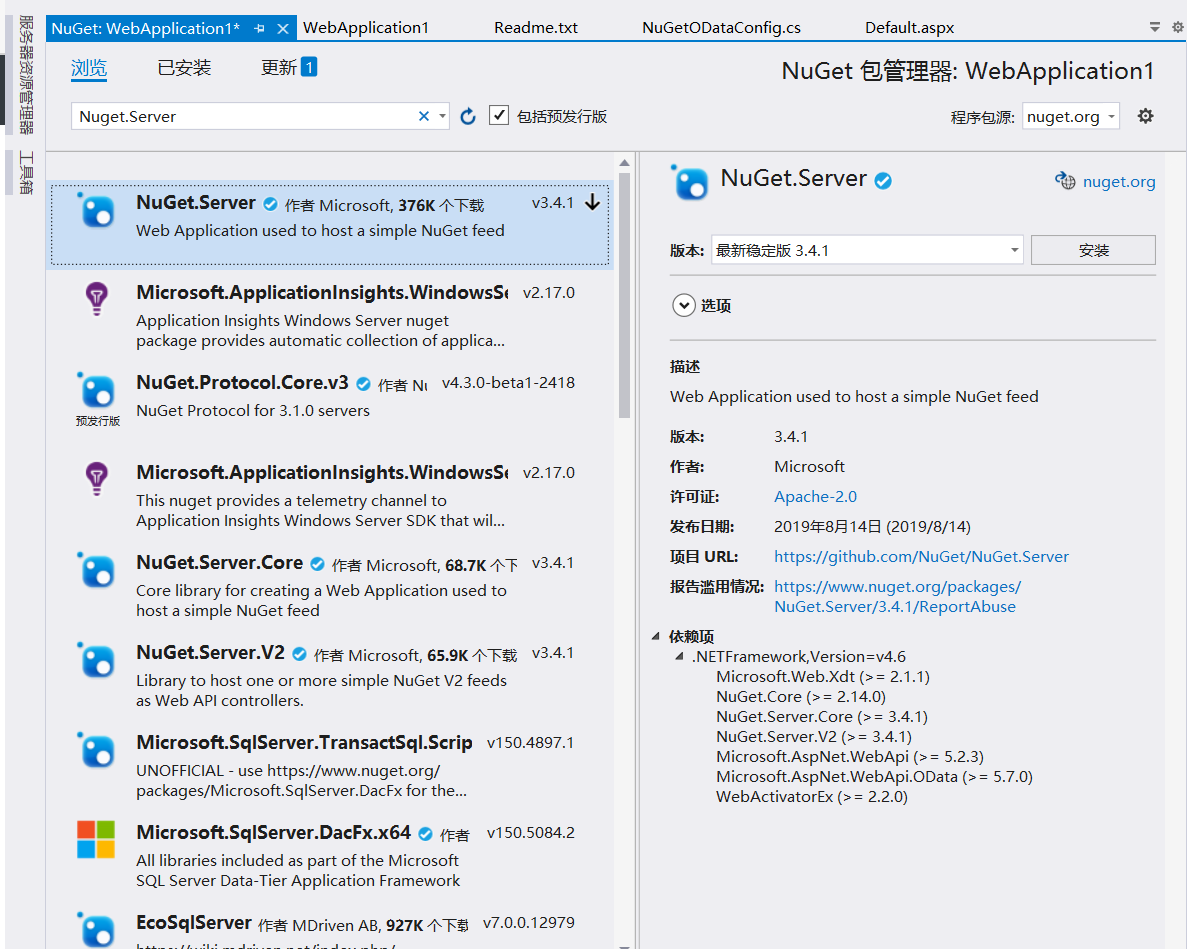Image resolution: width=1187 pixels, height=949 pixels.
Task: Open the version 3.4.1 dropdown
Action: [x=1014, y=250]
